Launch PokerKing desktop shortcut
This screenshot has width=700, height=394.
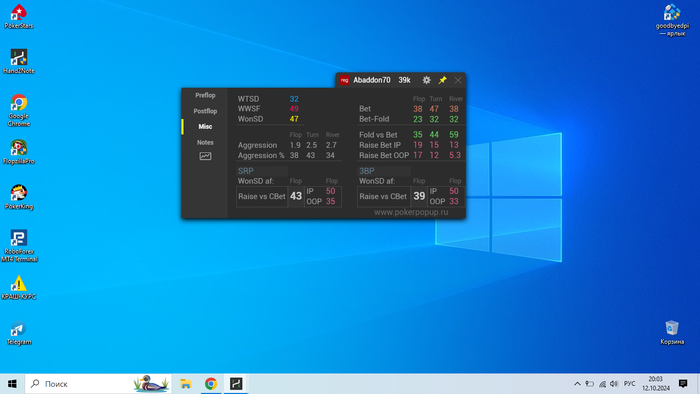[19, 197]
